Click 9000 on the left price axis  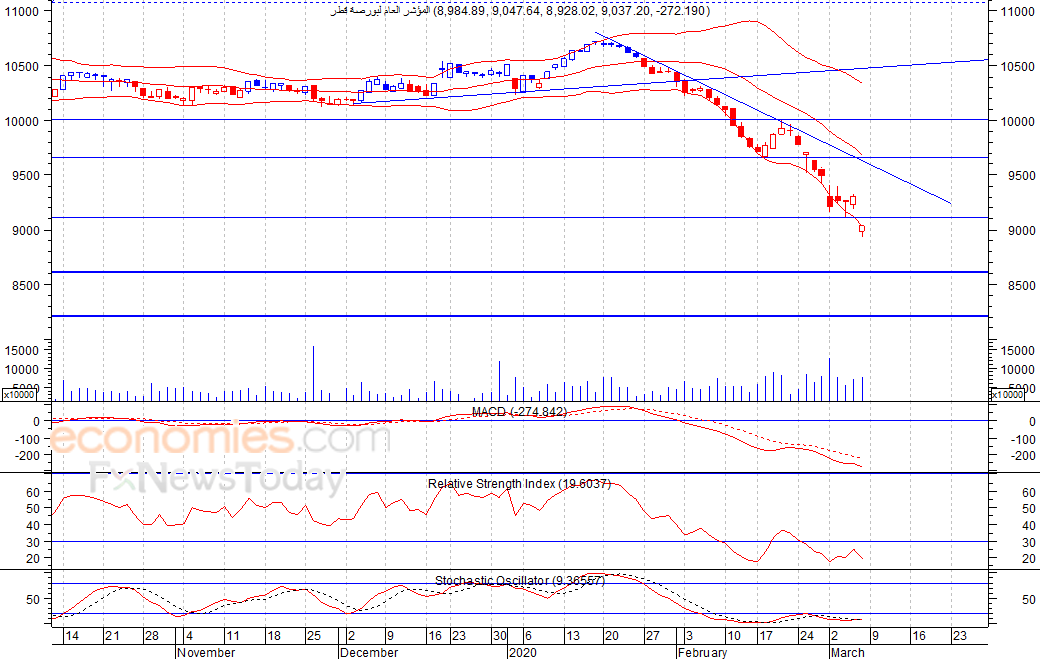point(27,231)
